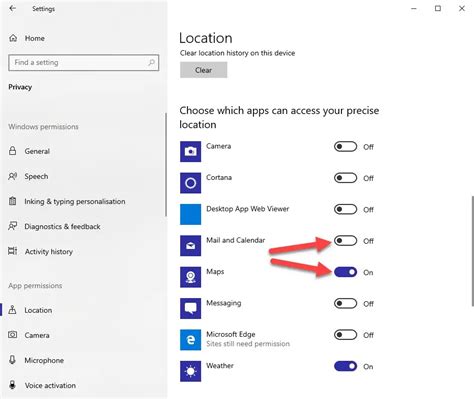Viewport: 474px width, 399px height.
Task: Click the Camera icon in sidebar
Action: point(13,335)
